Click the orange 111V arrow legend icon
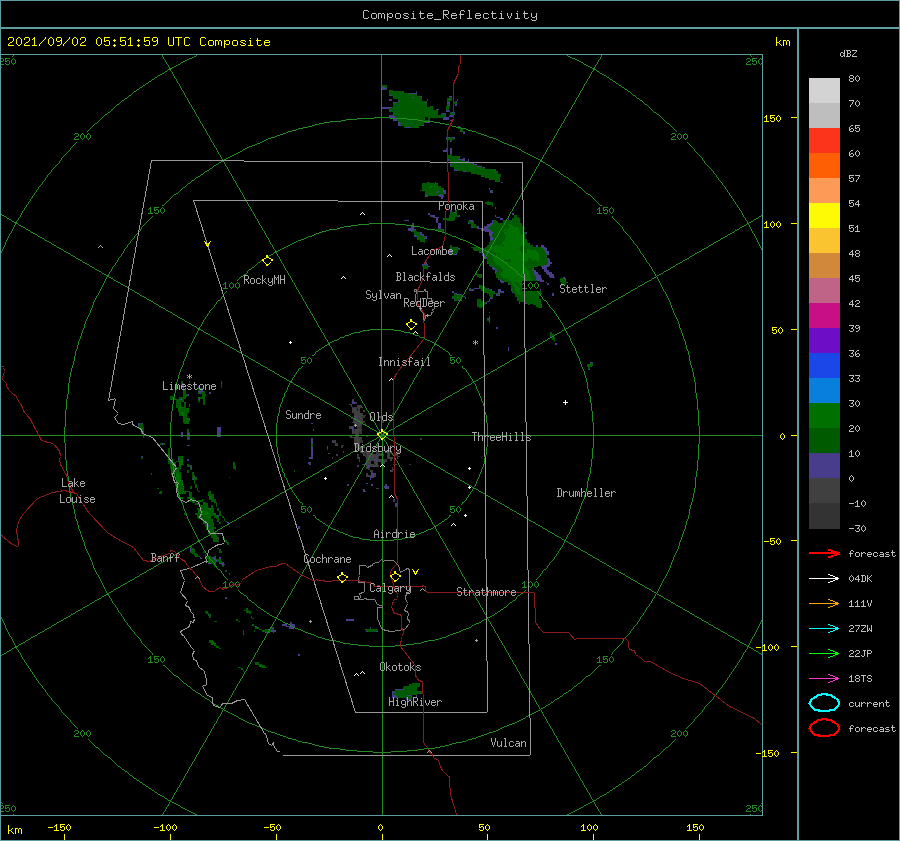Image resolution: width=900 pixels, height=841 pixels. tap(824, 603)
